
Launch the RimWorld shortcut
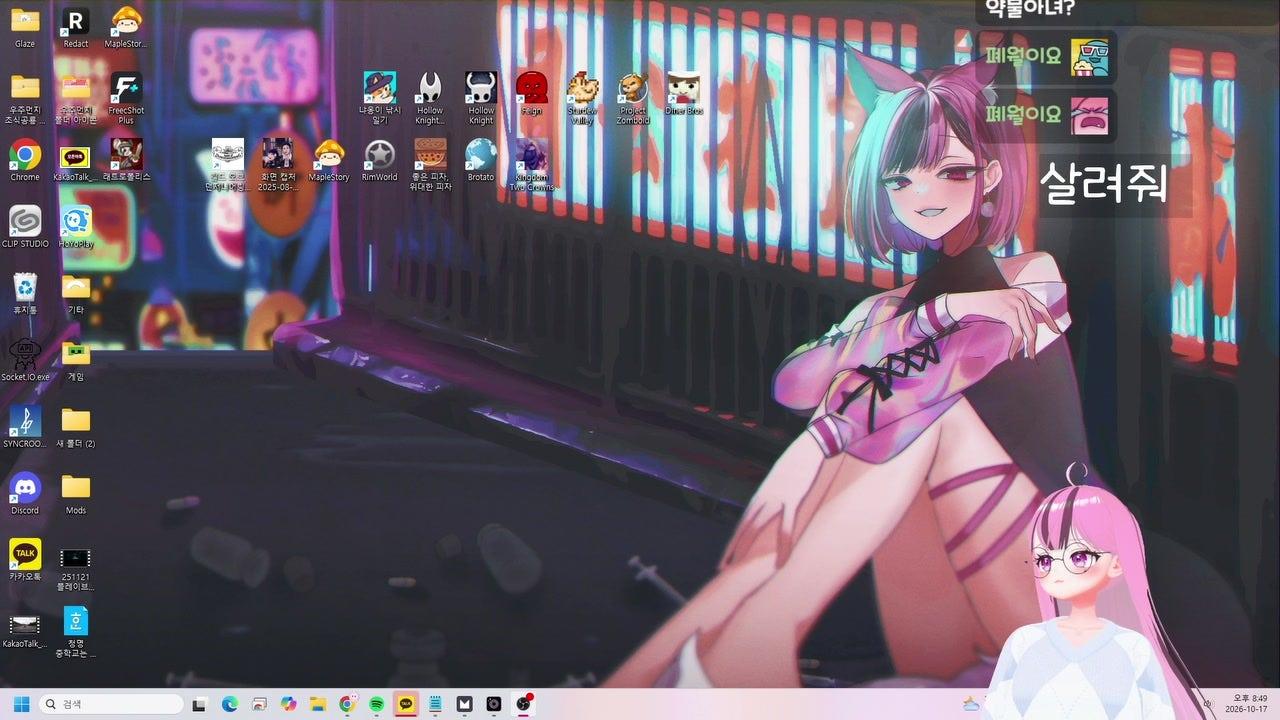380,160
